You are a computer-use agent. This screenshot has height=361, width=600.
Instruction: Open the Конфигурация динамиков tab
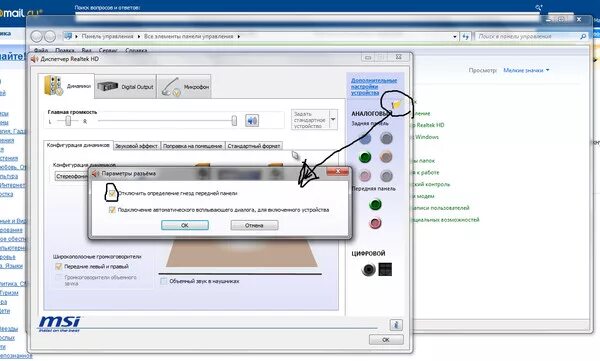pyautogui.click(x=78, y=145)
